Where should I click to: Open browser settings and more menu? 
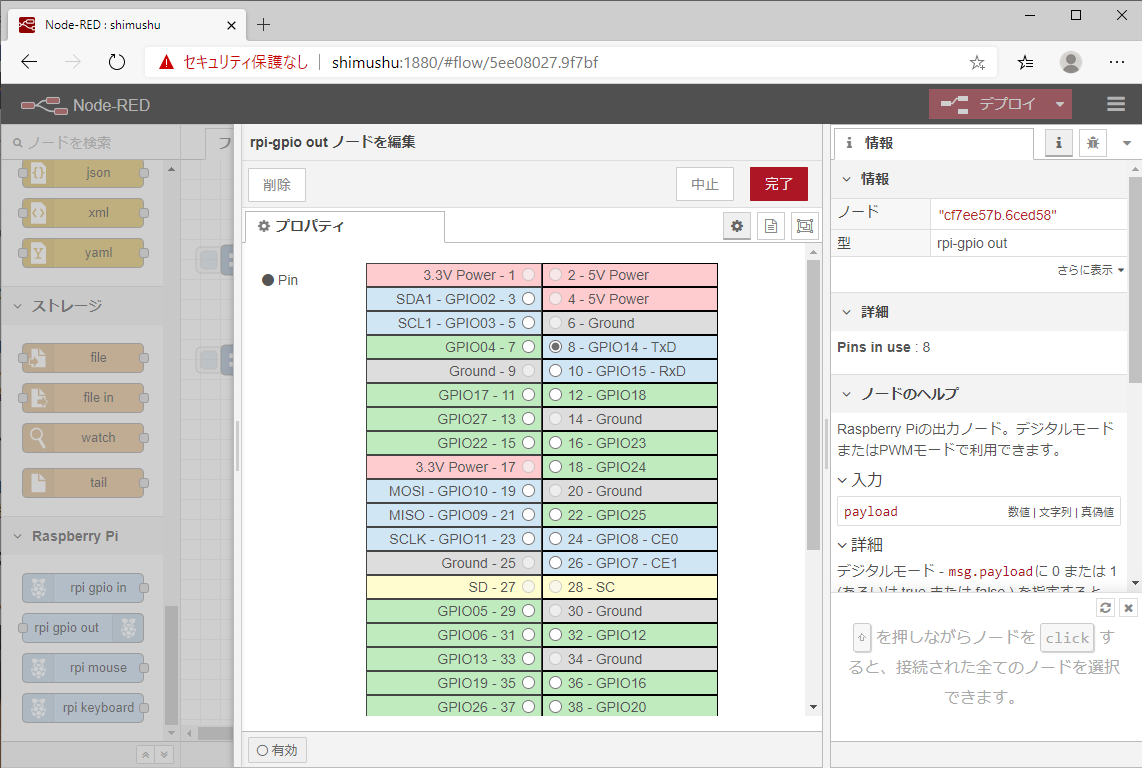click(1117, 63)
